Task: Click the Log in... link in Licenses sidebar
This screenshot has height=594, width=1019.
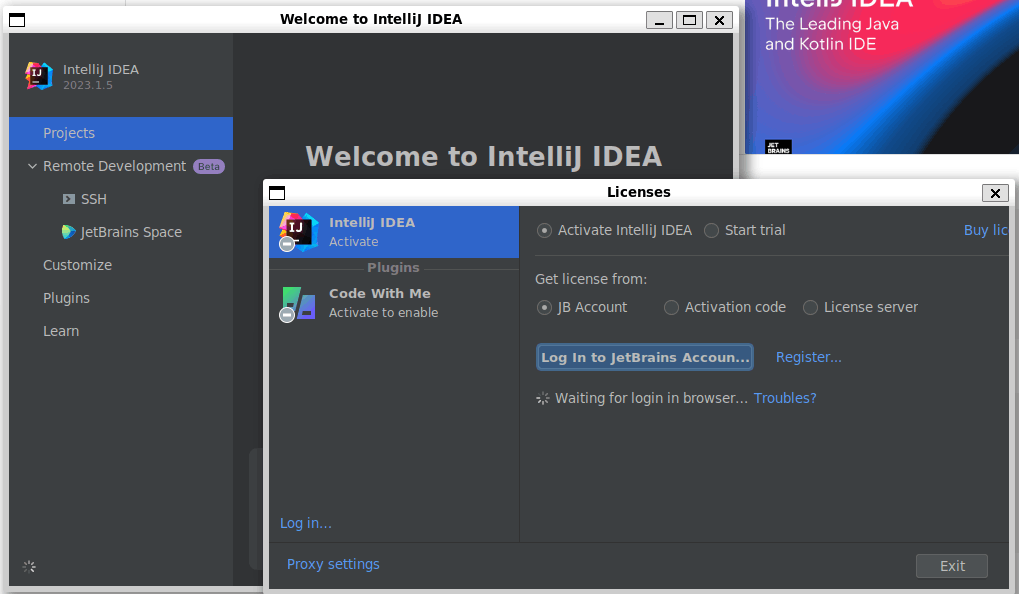Action: (305, 523)
